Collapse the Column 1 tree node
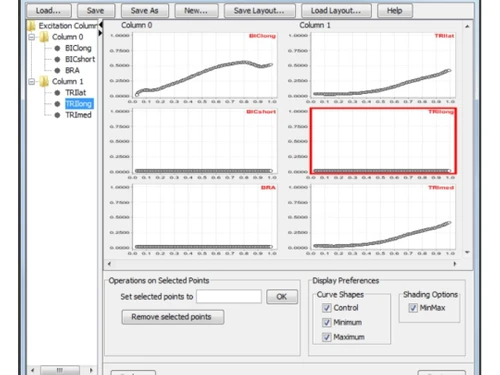500x375 pixels. pyautogui.click(x=32, y=82)
